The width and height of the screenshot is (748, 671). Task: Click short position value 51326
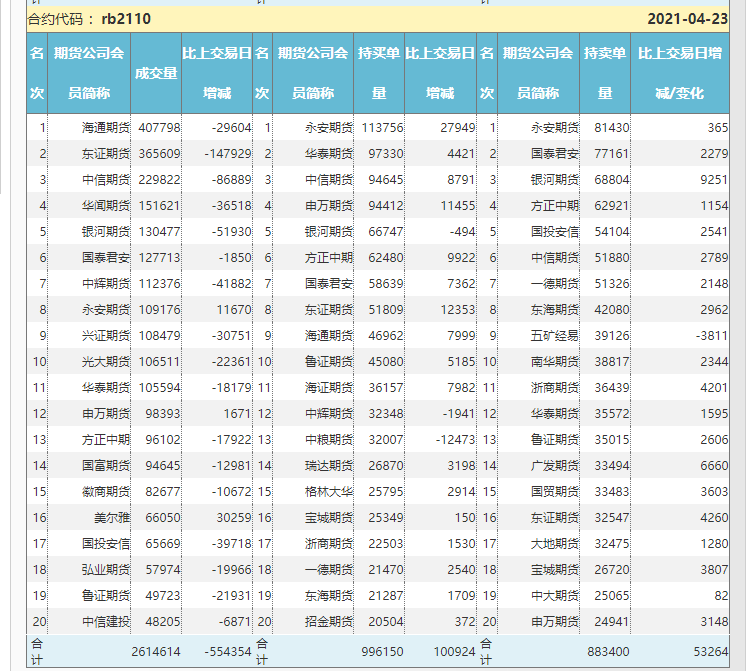(612, 284)
